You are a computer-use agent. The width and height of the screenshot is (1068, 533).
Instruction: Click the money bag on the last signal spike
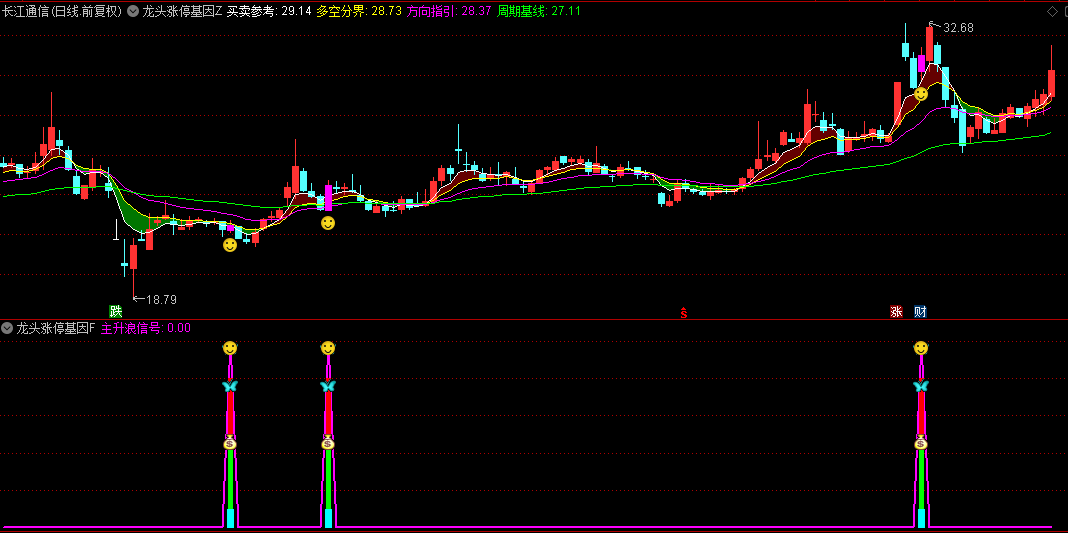point(921,442)
